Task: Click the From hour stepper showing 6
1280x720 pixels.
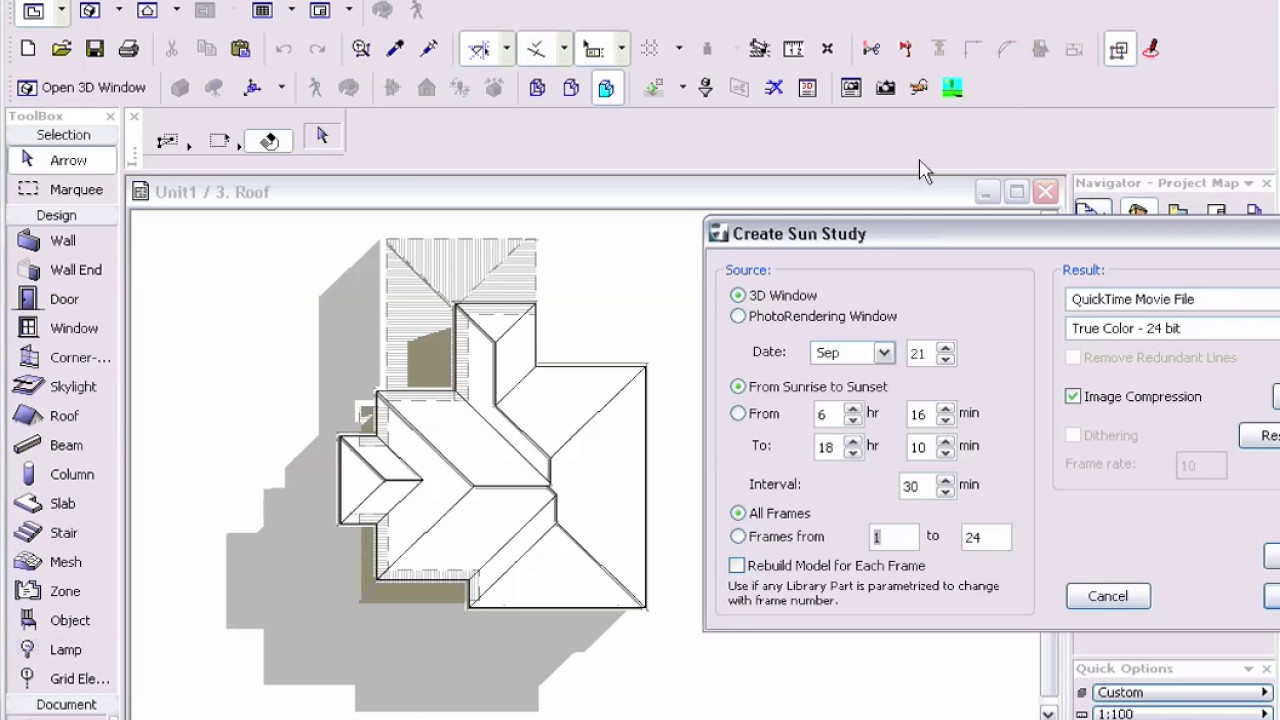Action: (x=852, y=414)
